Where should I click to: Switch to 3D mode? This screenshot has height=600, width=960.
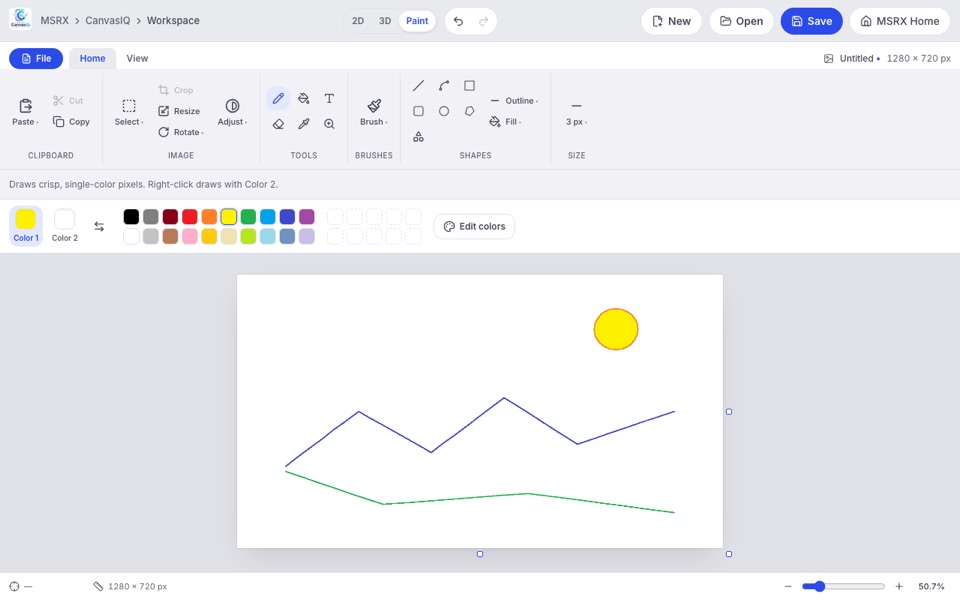(384, 21)
